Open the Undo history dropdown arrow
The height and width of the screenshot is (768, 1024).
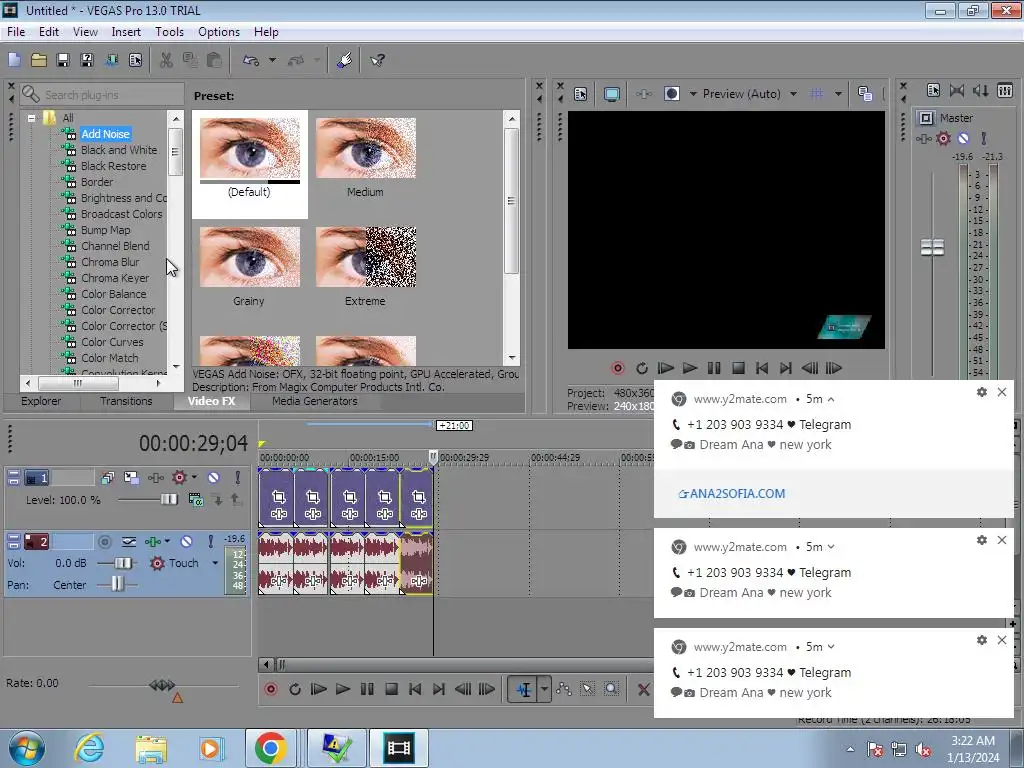point(272,60)
